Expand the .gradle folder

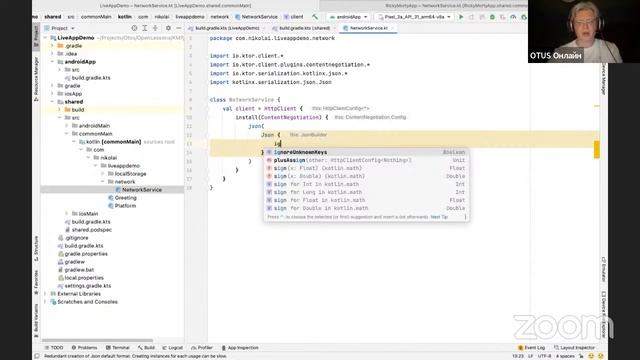[52, 46]
